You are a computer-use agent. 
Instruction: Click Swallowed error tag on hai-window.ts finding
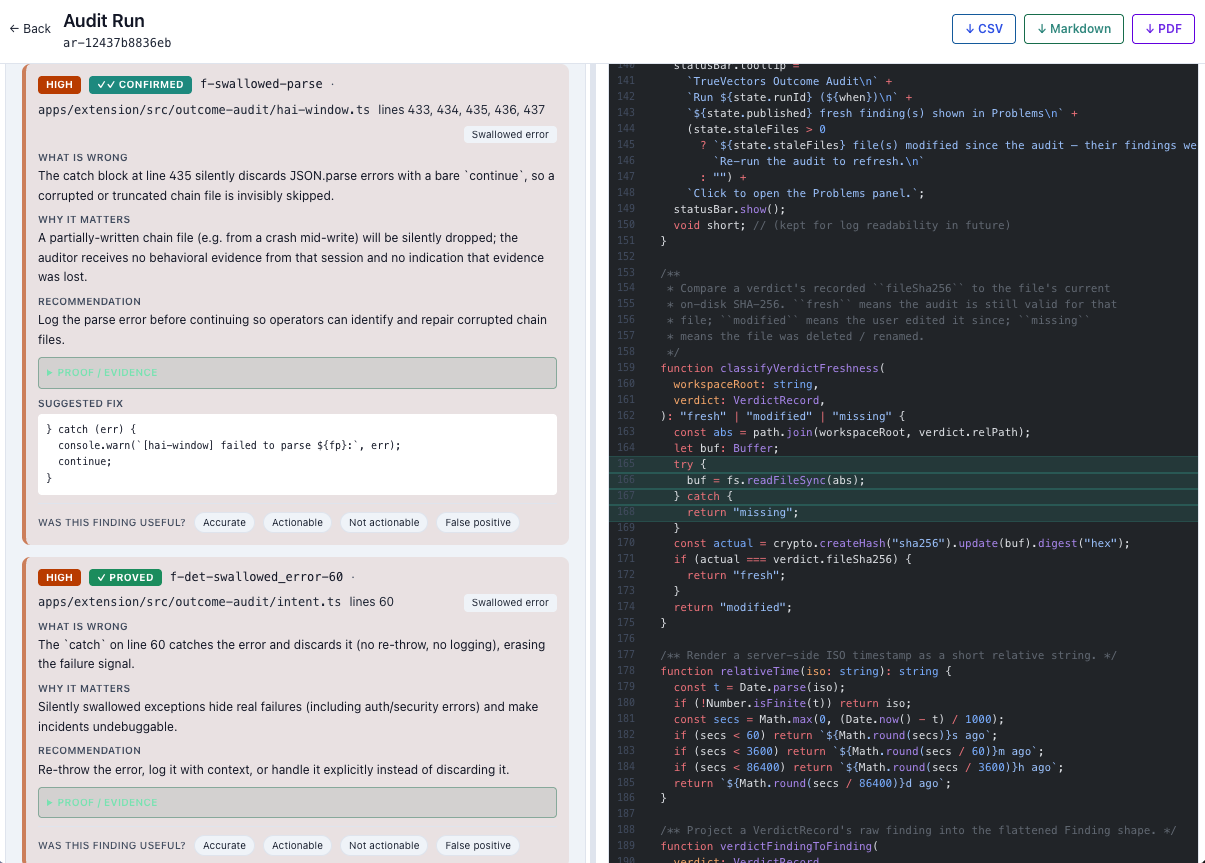[510, 134]
